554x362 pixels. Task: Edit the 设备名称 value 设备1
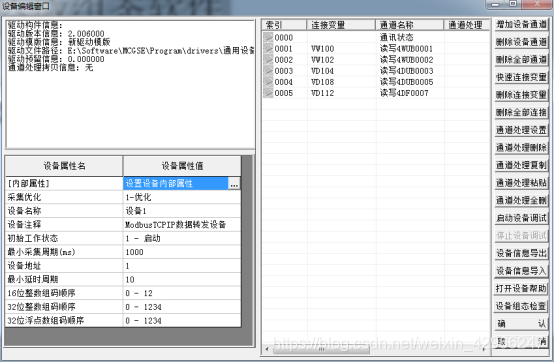point(182,211)
